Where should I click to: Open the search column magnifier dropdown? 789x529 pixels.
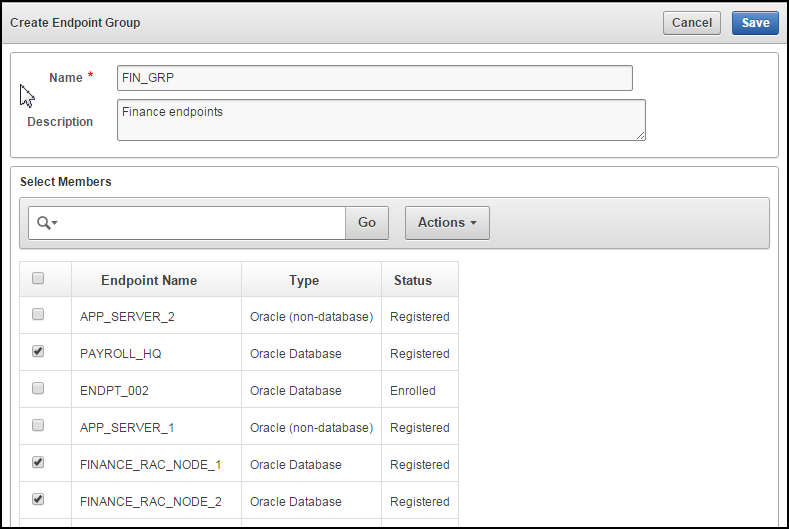(x=47, y=222)
